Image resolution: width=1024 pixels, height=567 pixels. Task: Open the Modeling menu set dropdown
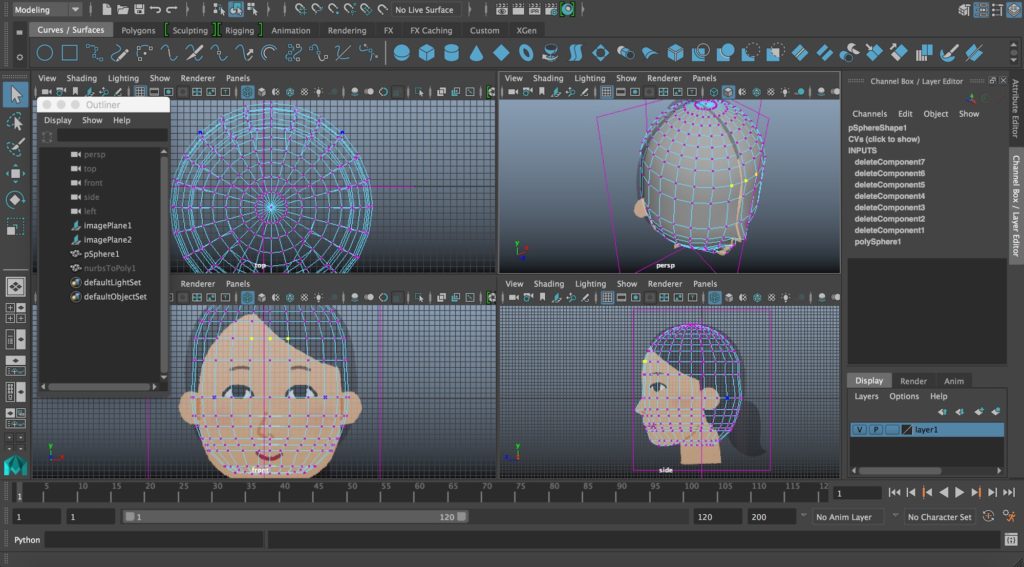tap(46, 10)
